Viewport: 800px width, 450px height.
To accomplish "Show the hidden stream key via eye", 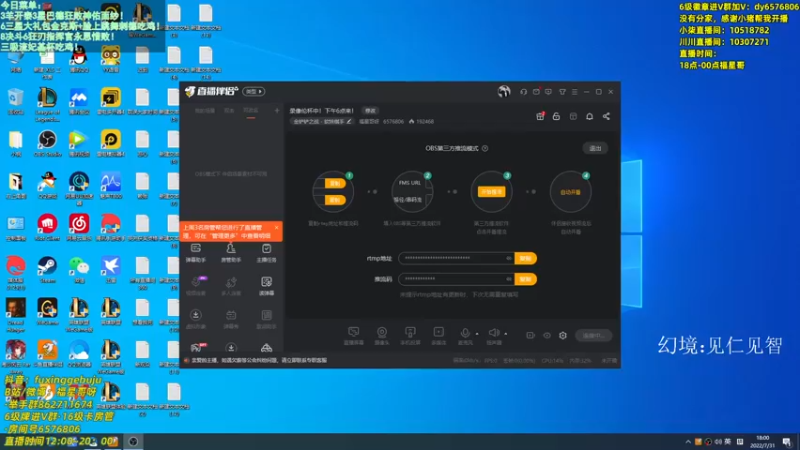I will click(x=509, y=279).
